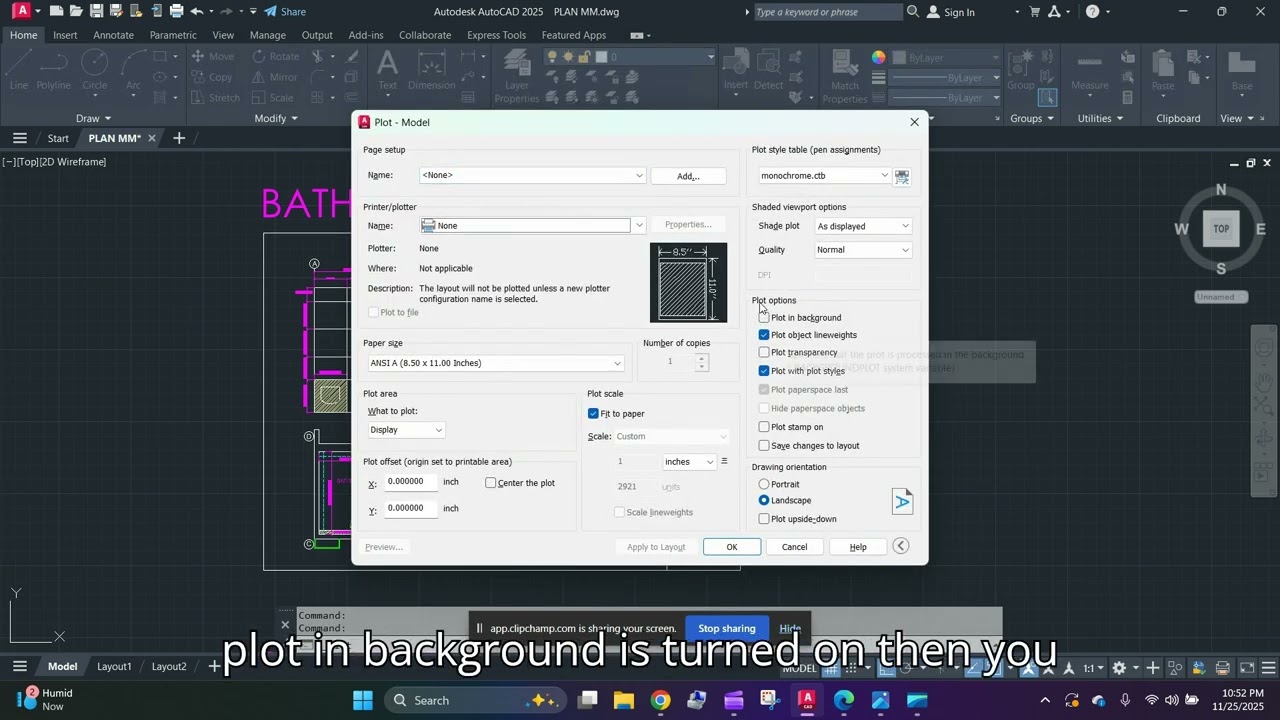Screen dimensions: 1280x720
Task: Uncheck Fit to paper
Action: point(593,414)
